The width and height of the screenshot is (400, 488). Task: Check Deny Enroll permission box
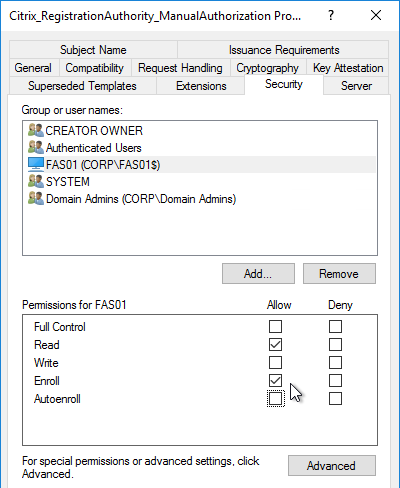[335, 381]
